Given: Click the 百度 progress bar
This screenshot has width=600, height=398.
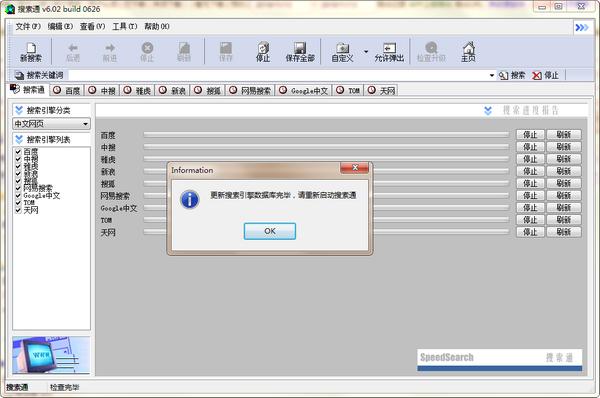Looking at the screenshot, I should [x=326, y=135].
